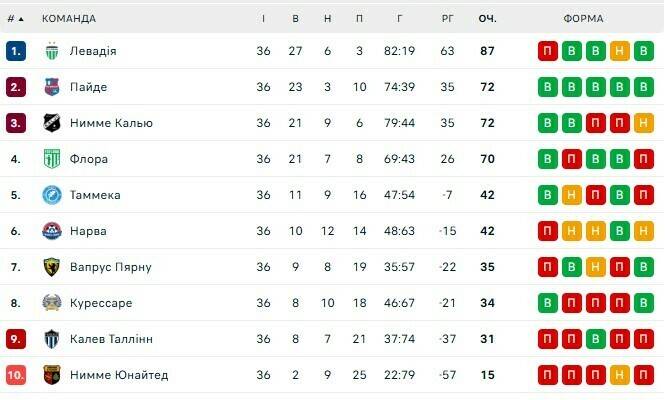Open the Левадія team link
The width and height of the screenshot is (665, 400).
[x=93, y=51]
